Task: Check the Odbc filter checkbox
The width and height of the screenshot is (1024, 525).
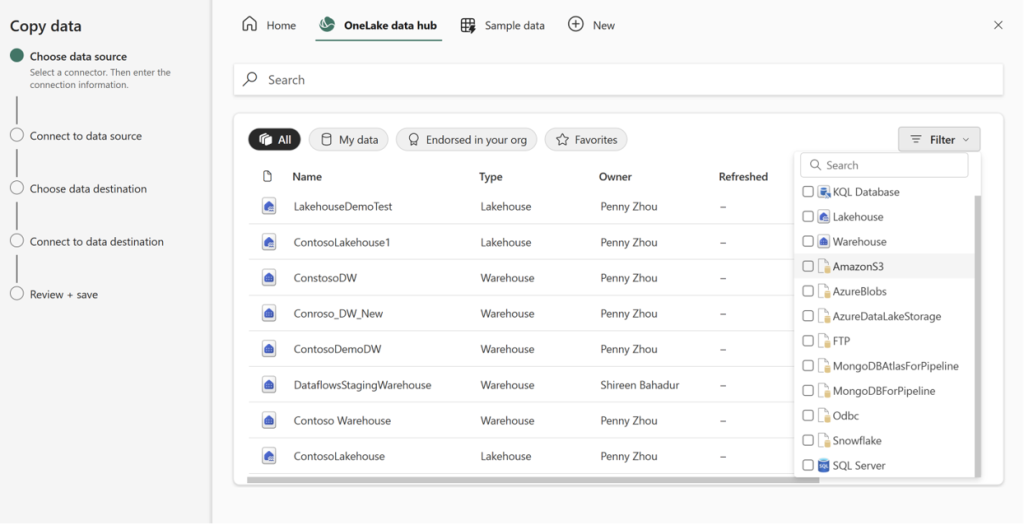Action: 808,415
